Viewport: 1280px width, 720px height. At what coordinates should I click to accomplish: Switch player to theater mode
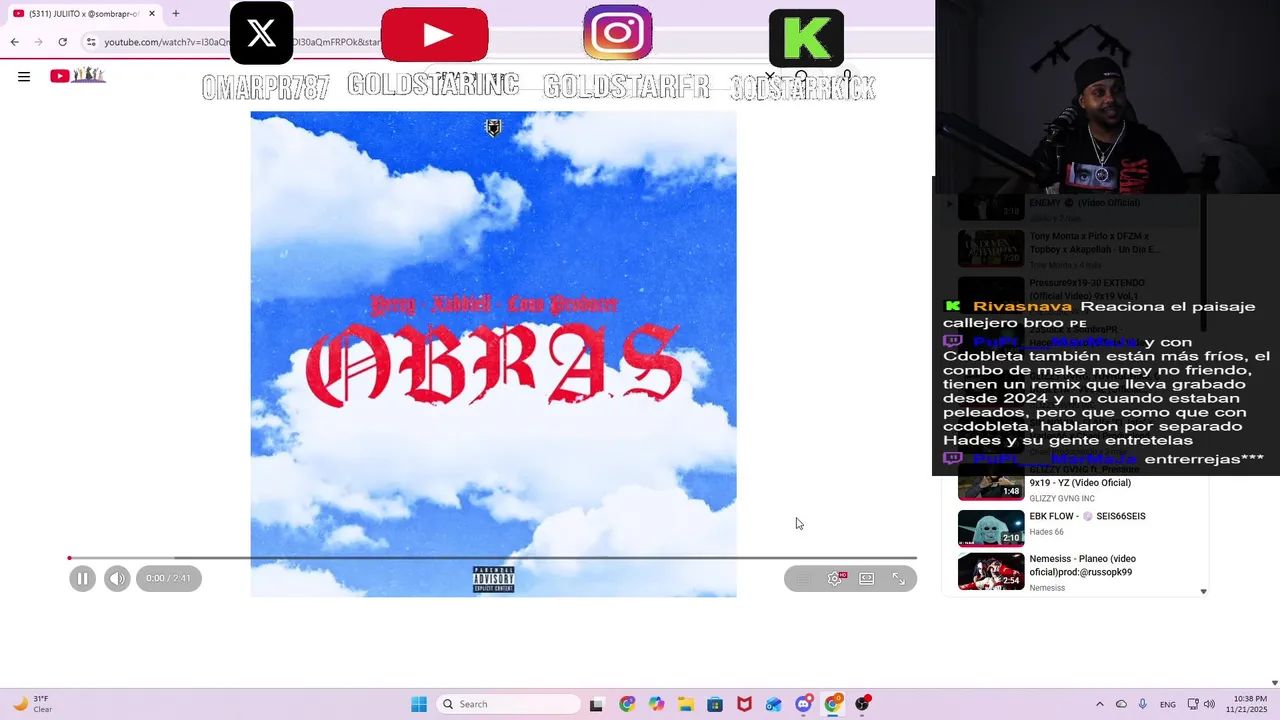click(x=867, y=578)
